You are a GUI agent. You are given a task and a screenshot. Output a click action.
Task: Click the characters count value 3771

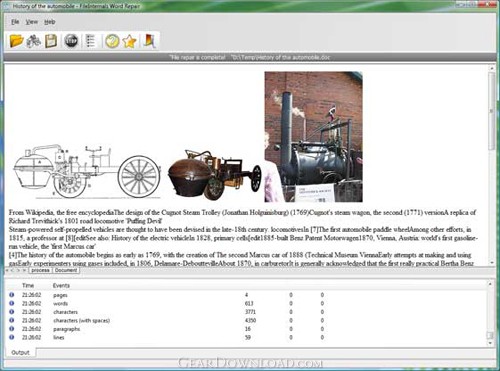coord(250,312)
